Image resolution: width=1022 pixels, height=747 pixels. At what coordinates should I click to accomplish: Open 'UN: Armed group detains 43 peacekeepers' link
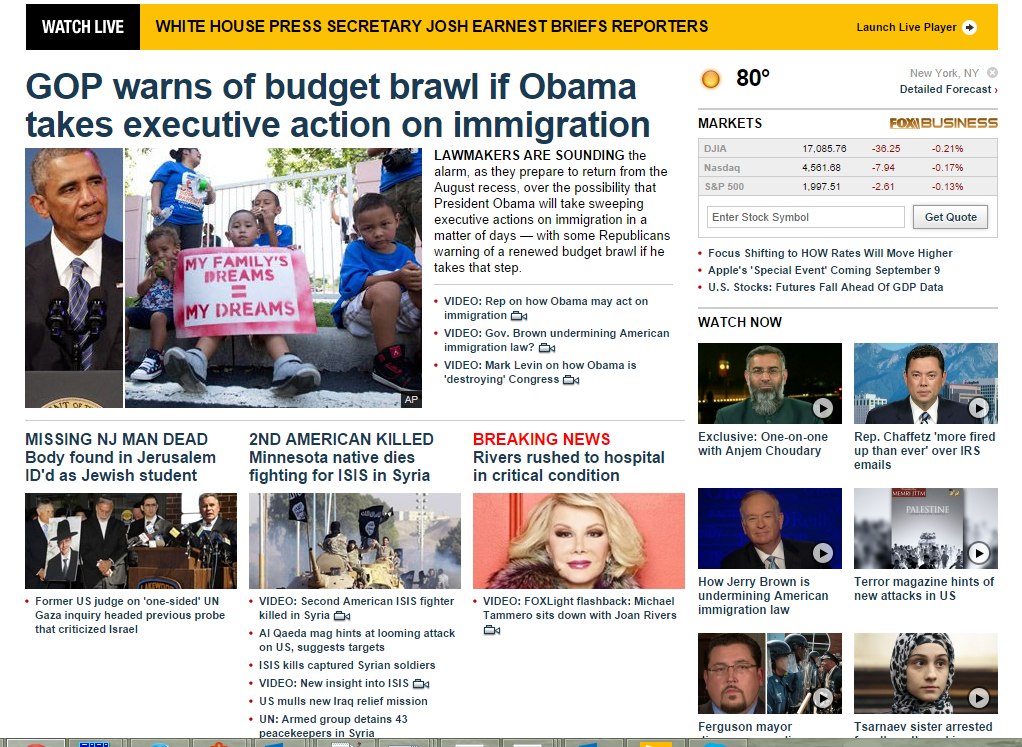[333, 726]
